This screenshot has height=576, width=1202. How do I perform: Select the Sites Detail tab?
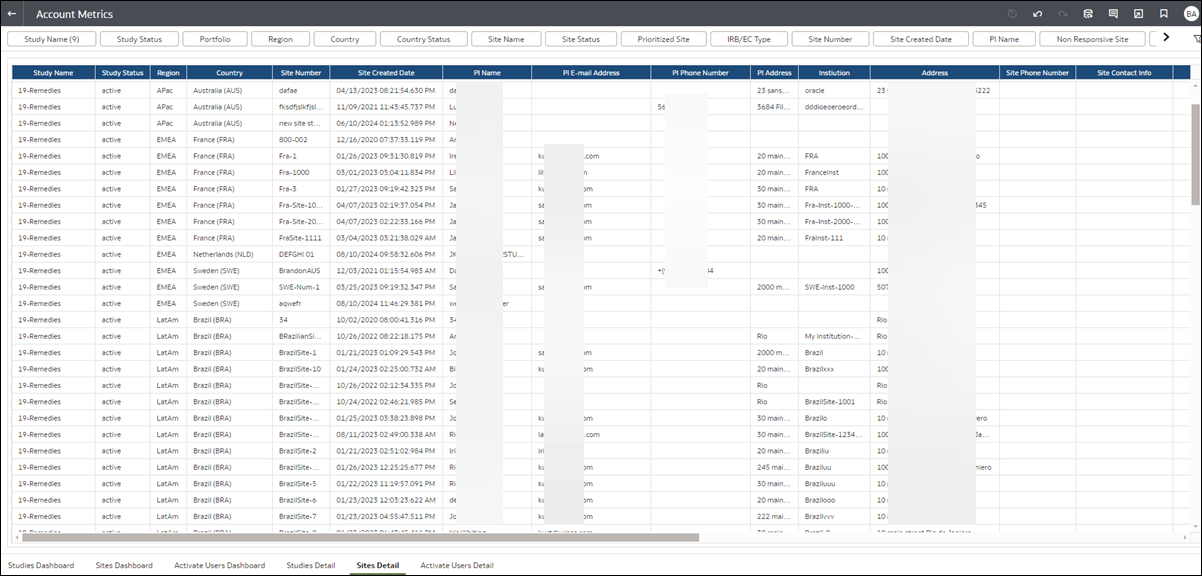(x=378, y=565)
